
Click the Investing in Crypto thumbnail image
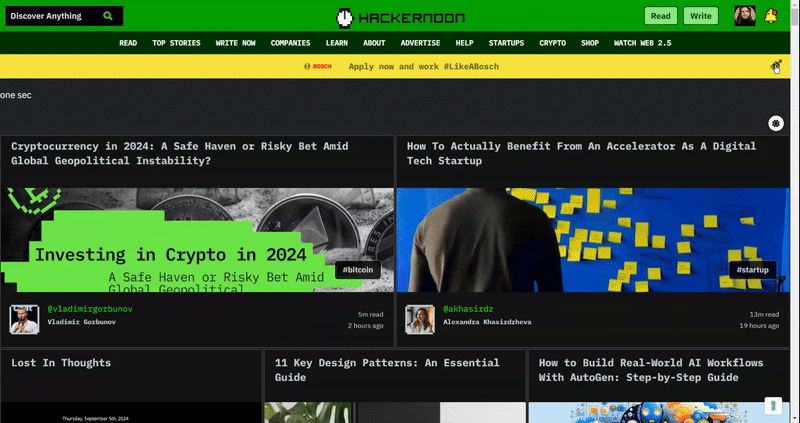[197, 240]
